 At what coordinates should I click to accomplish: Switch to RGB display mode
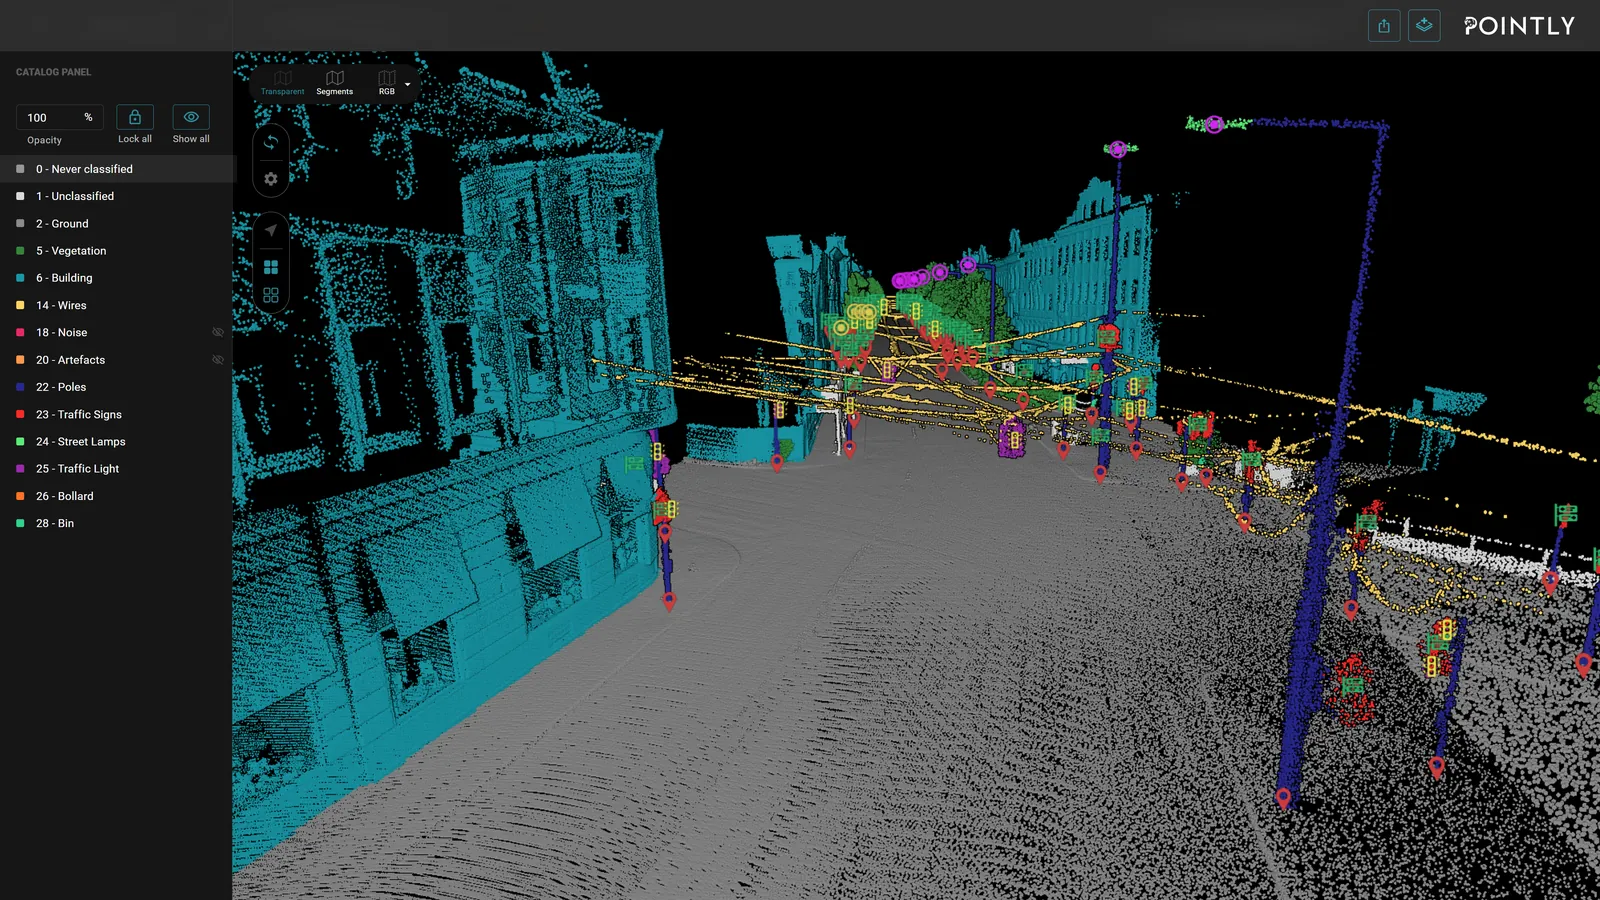click(387, 83)
